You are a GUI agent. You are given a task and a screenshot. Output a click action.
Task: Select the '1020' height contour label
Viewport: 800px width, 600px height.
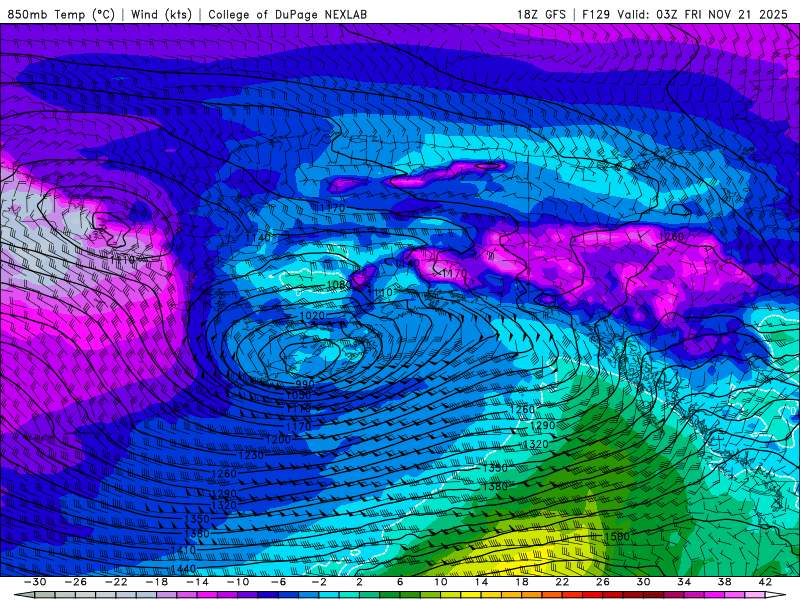[312, 316]
